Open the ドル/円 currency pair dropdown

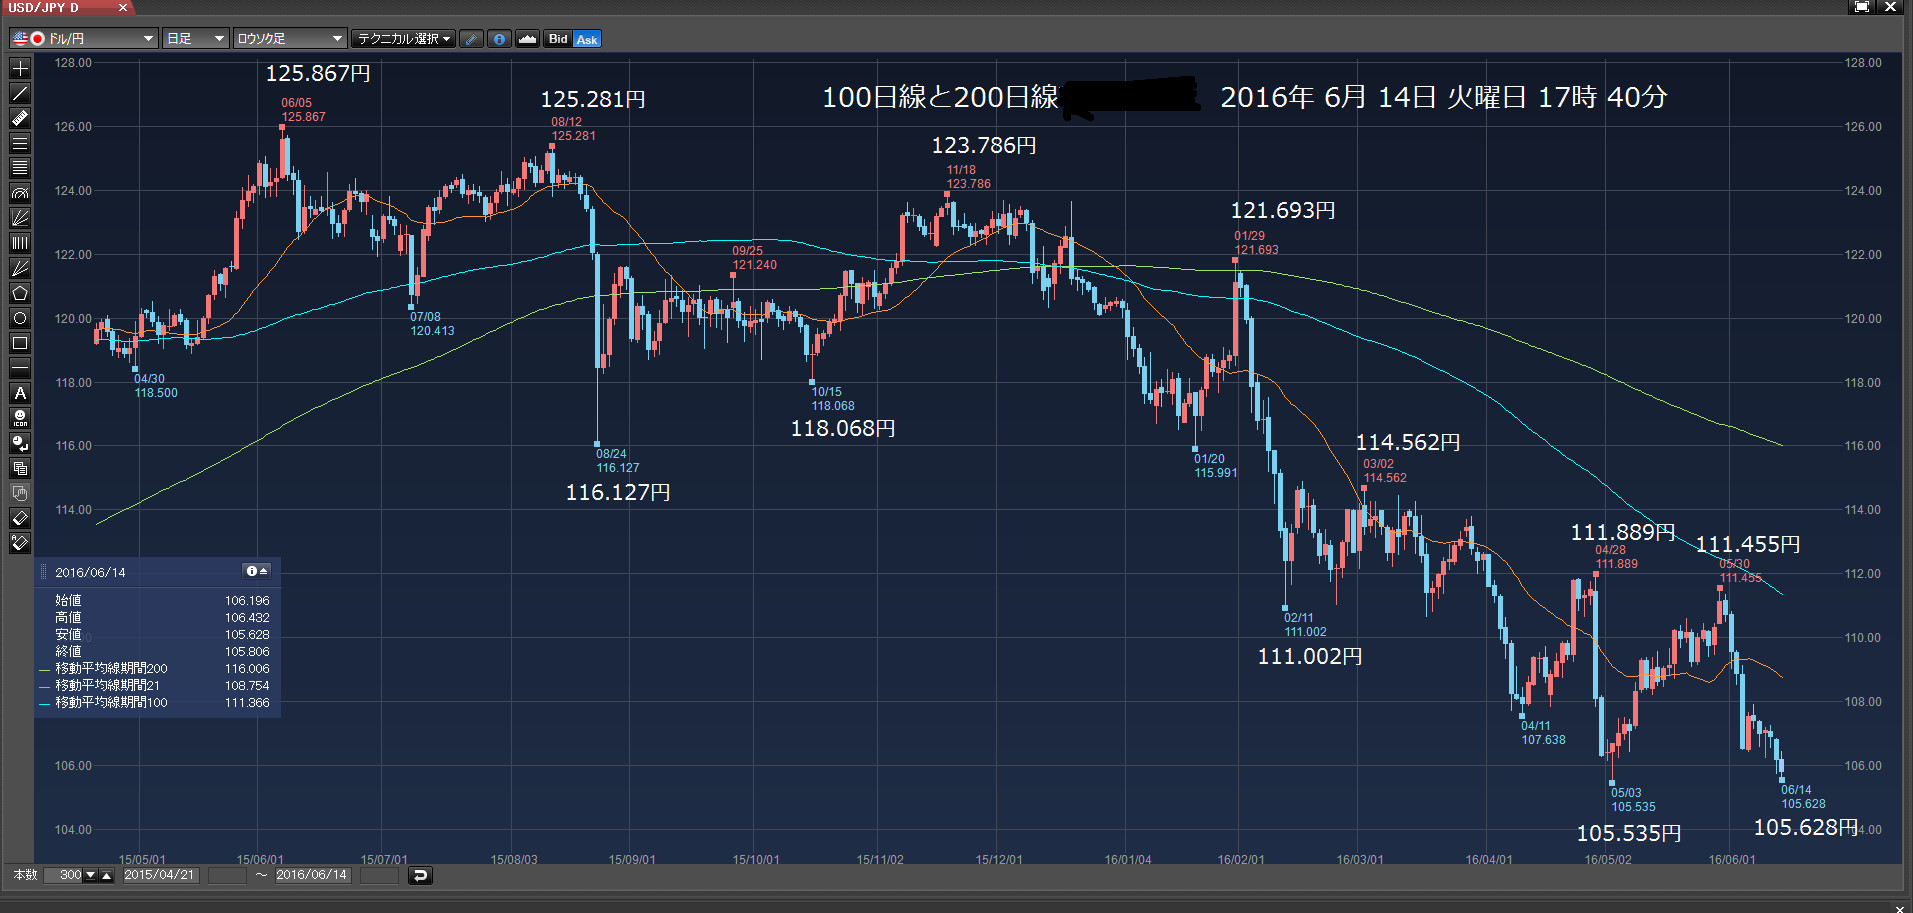84,39
